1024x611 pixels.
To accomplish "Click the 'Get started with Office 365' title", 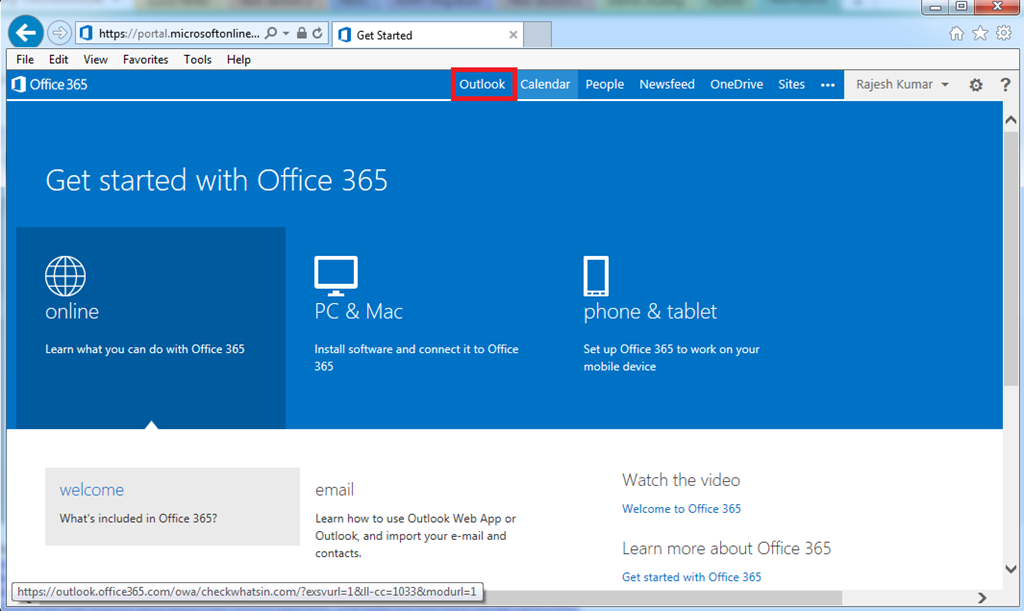I will pyautogui.click(x=216, y=180).
